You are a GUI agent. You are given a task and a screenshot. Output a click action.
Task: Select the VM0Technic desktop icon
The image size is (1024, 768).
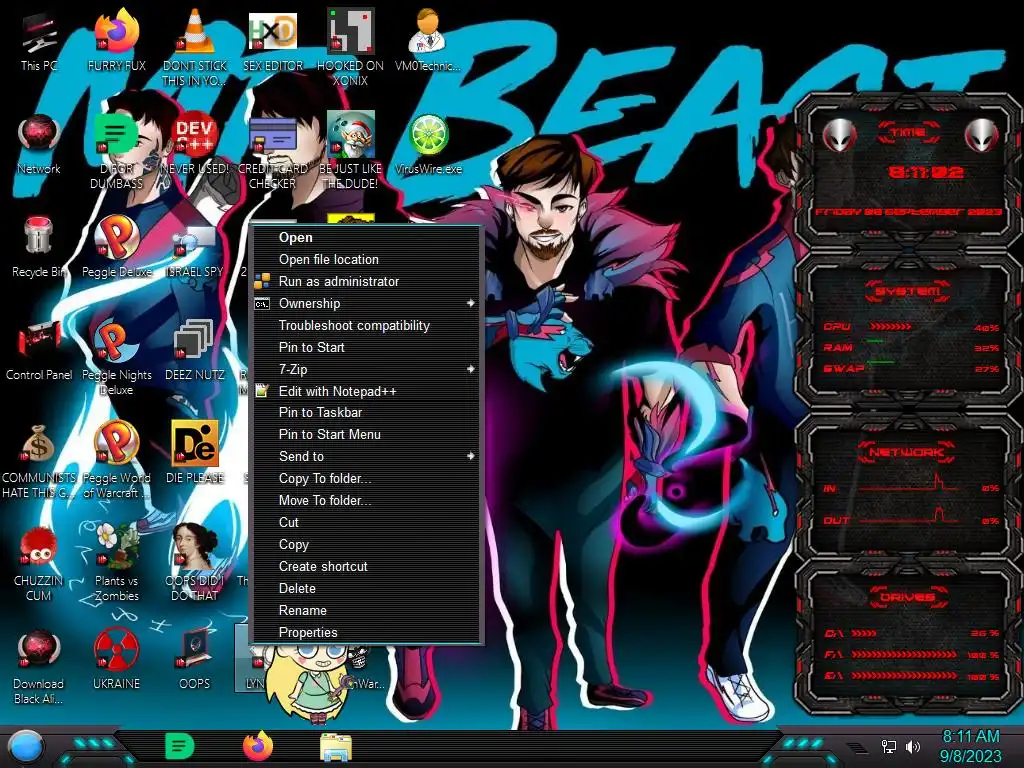428,40
